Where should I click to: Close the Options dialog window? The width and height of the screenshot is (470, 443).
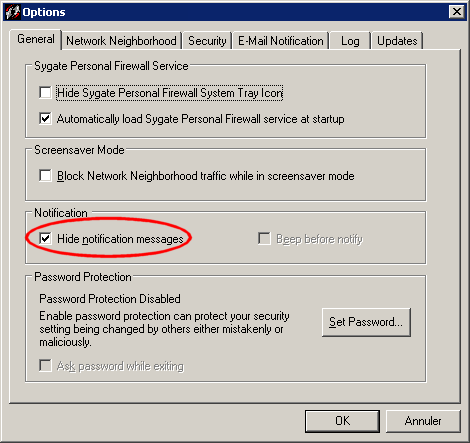click(457, 12)
